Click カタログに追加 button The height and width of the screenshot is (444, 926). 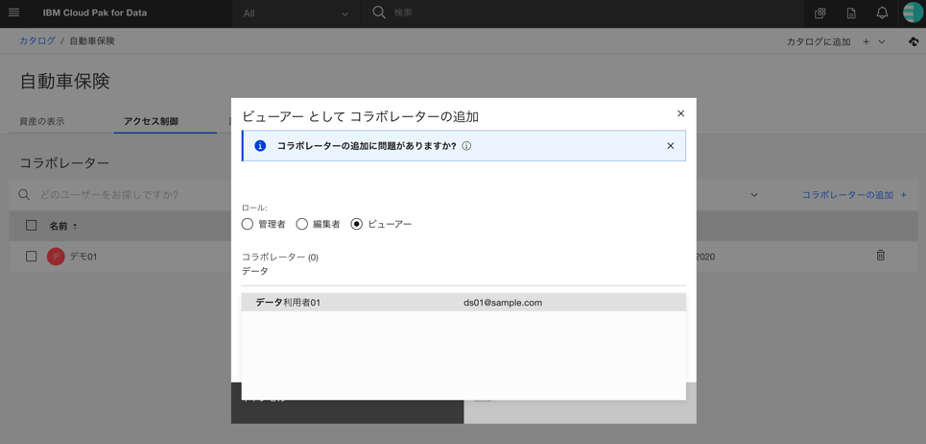819,41
